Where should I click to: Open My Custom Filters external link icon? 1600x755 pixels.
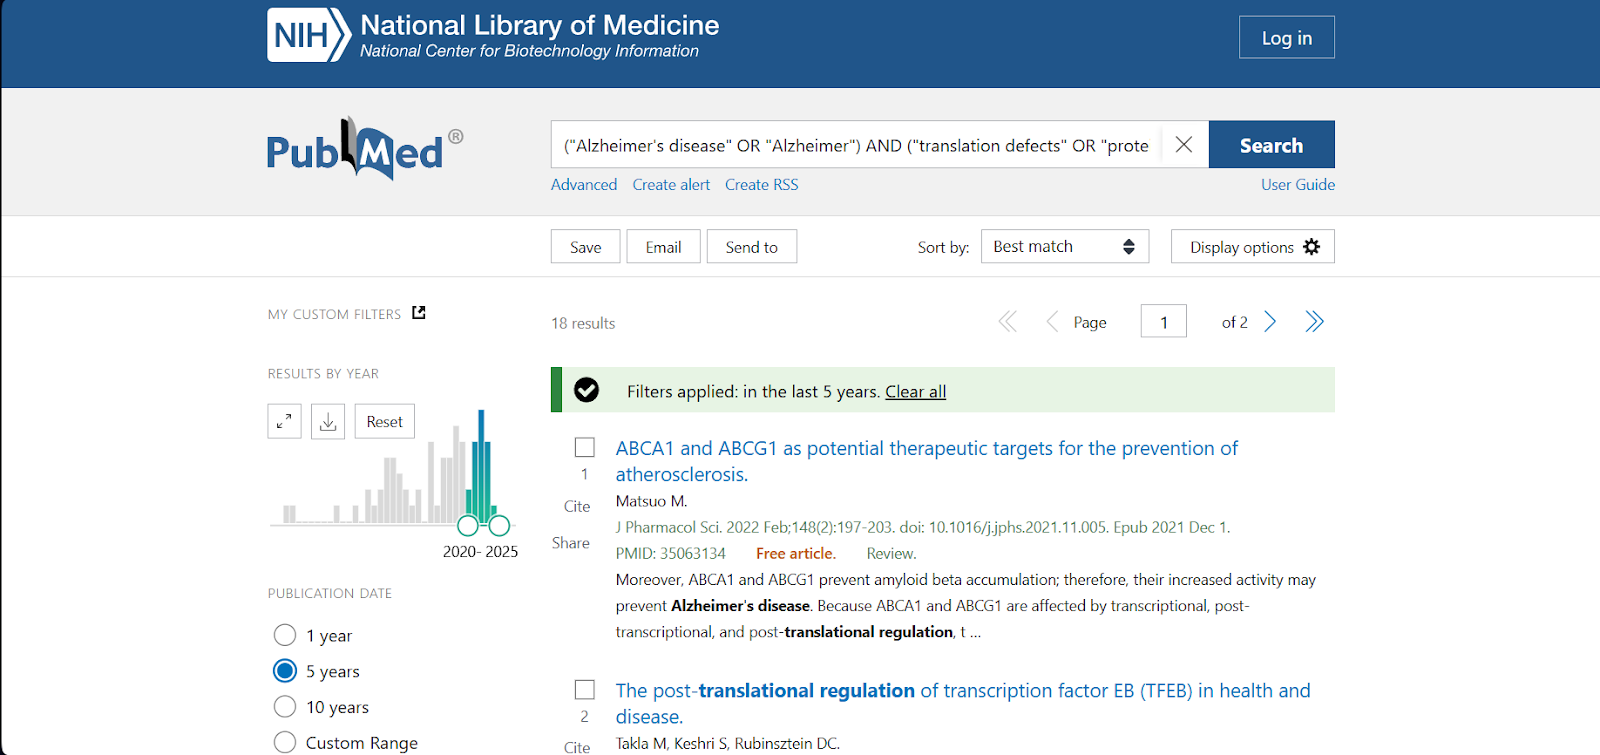tap(419, 313)
